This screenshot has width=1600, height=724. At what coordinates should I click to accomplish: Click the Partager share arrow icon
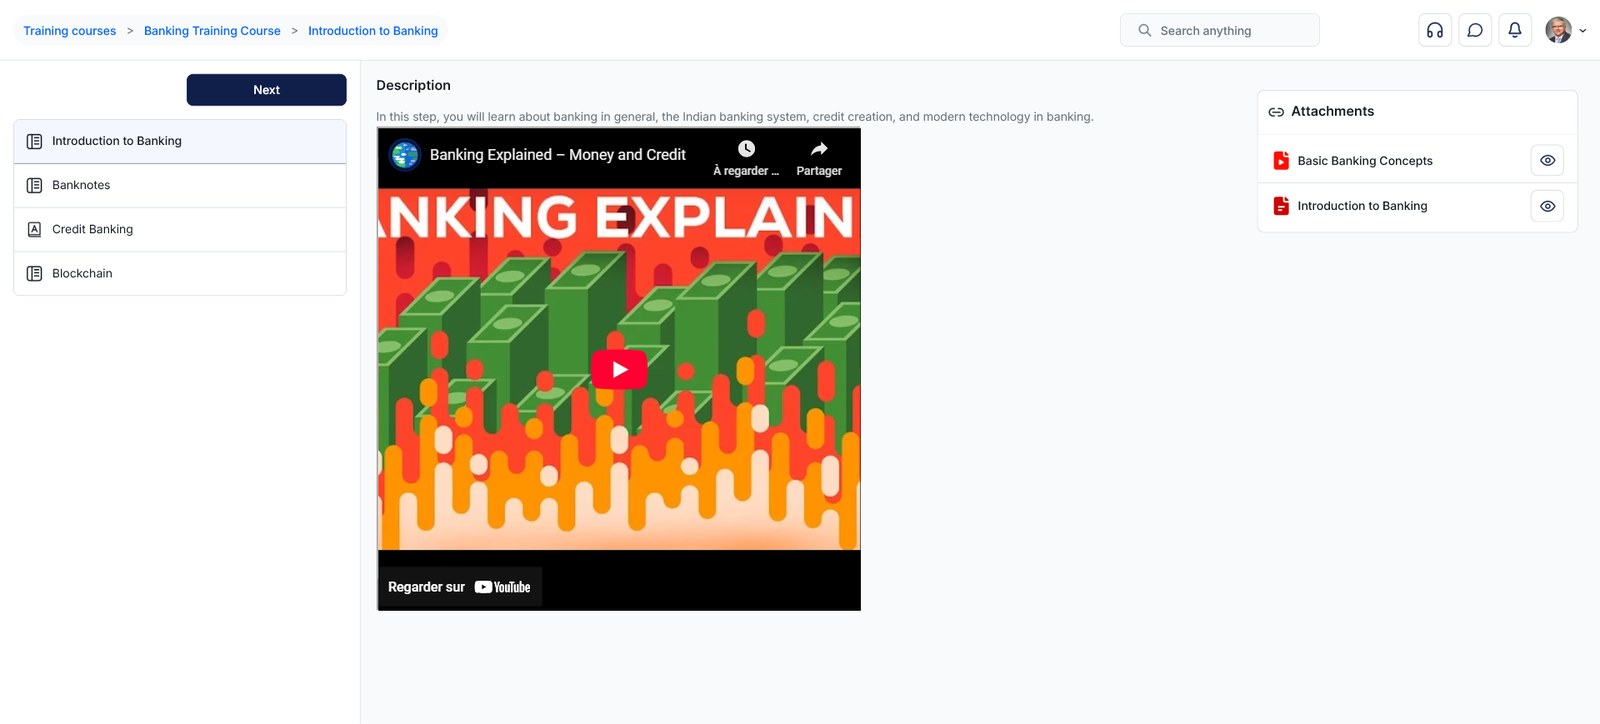tap(818, 149)
